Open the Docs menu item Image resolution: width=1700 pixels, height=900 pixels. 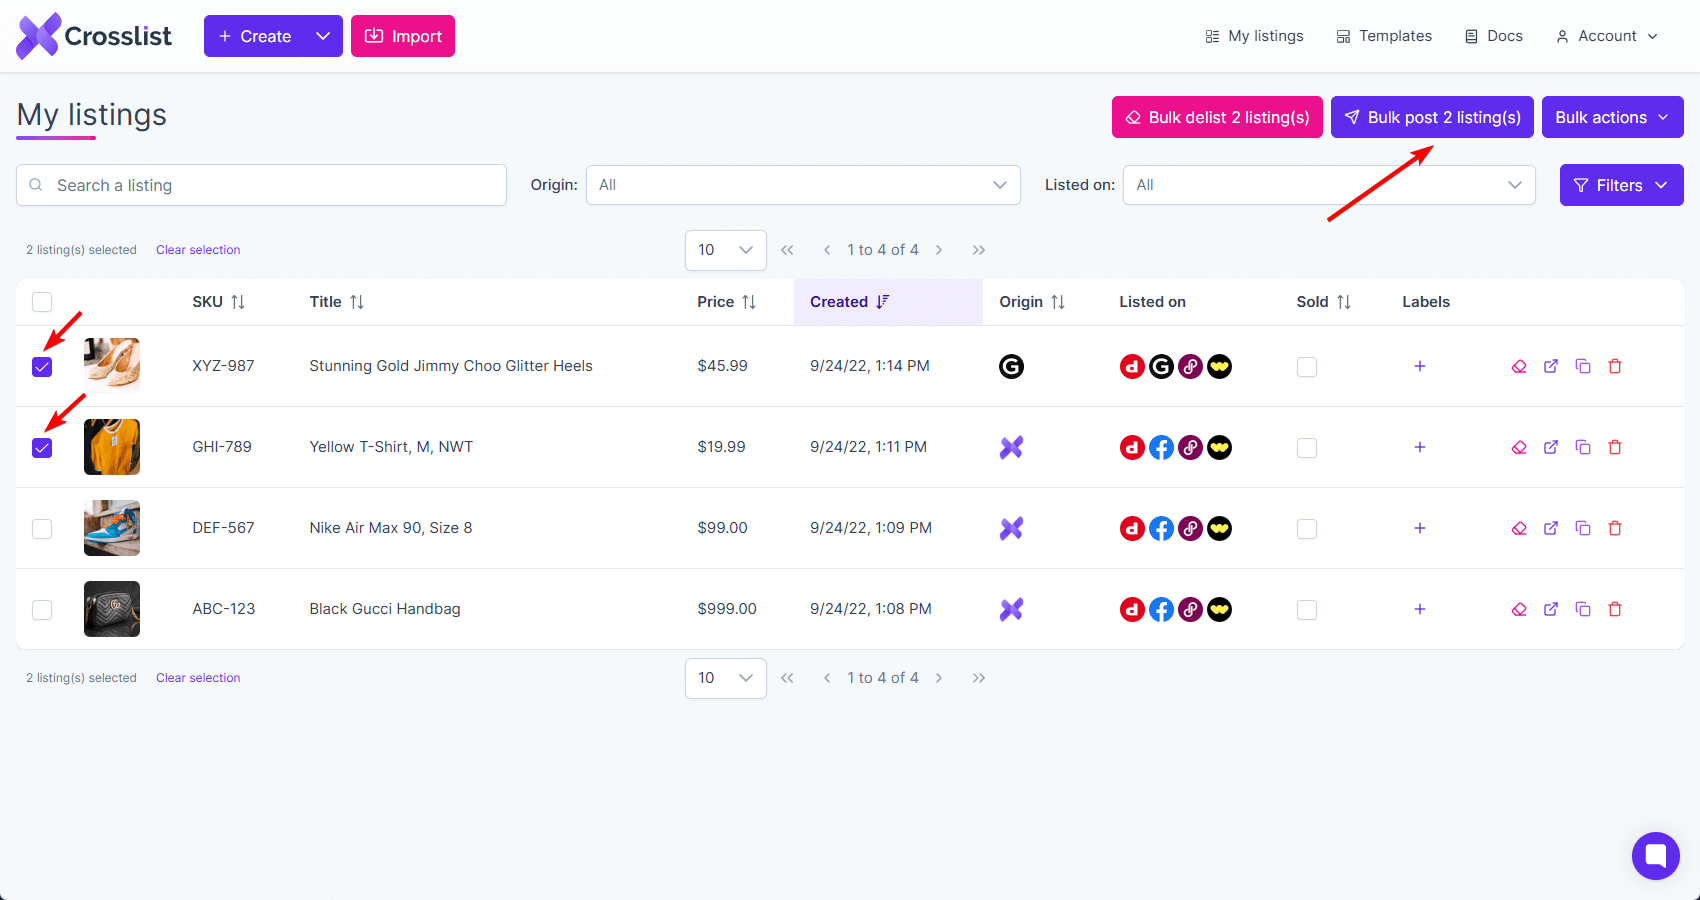click(1494, 36)
